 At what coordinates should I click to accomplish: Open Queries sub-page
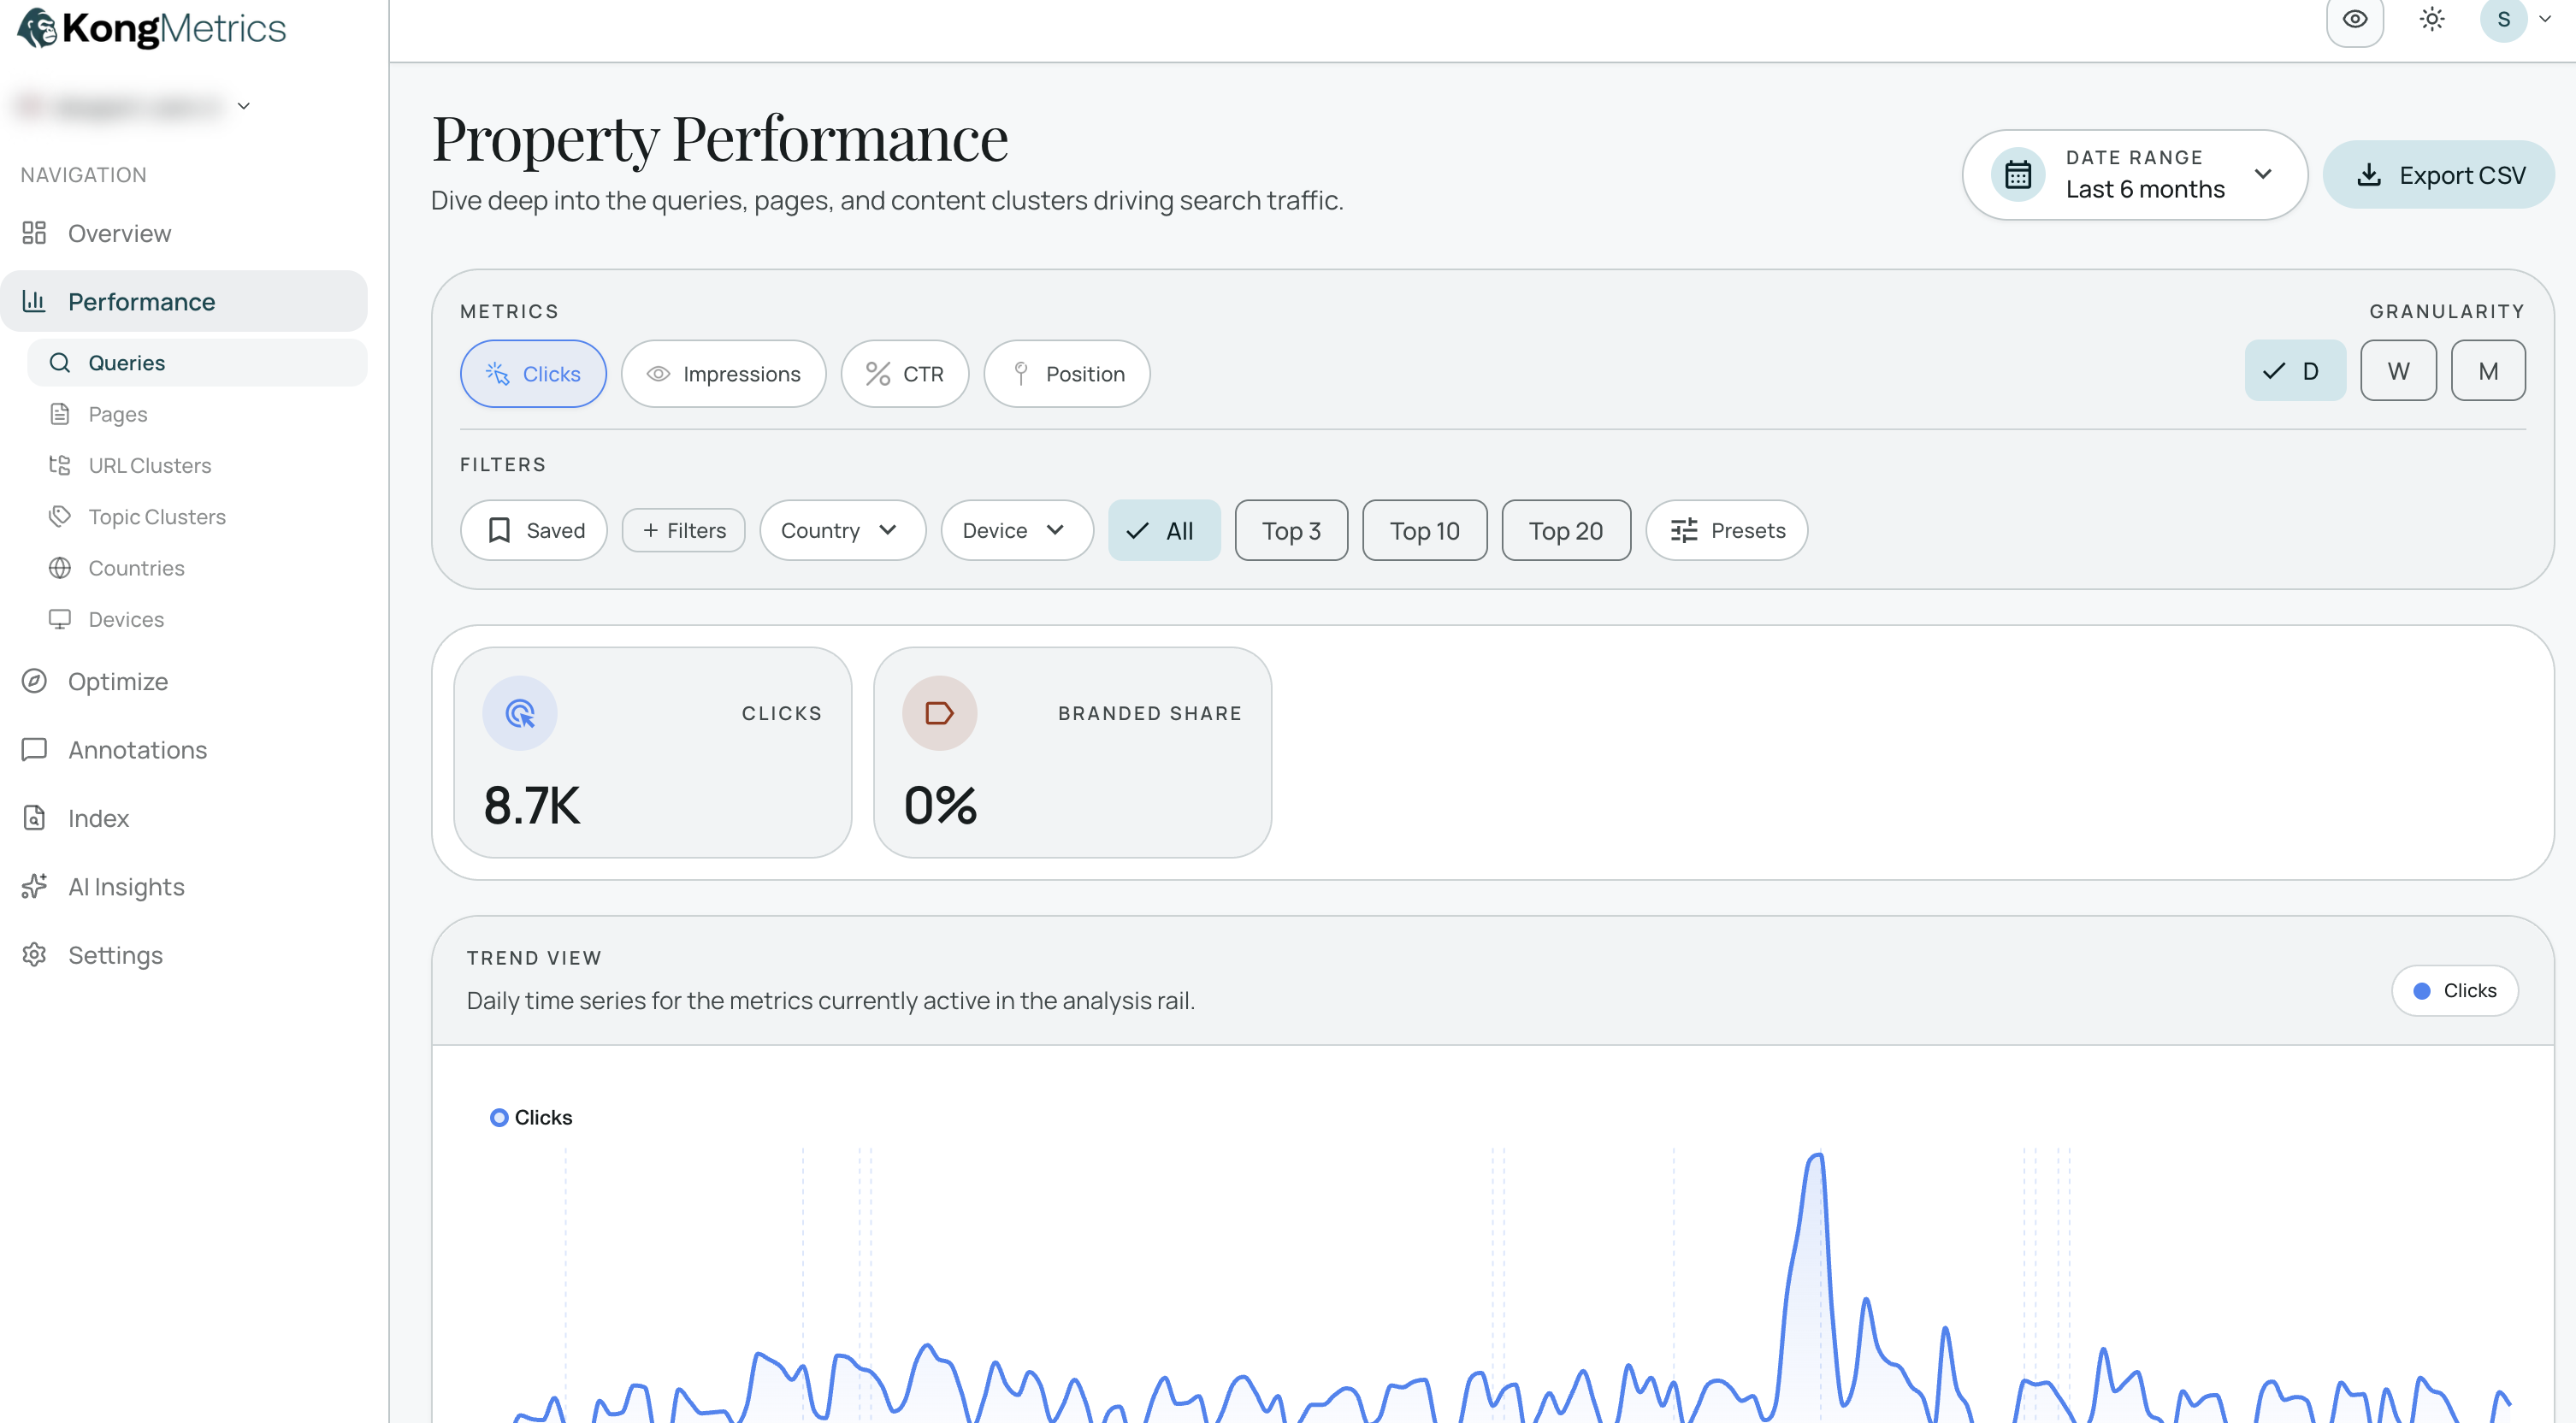click(x=197, y=362)
